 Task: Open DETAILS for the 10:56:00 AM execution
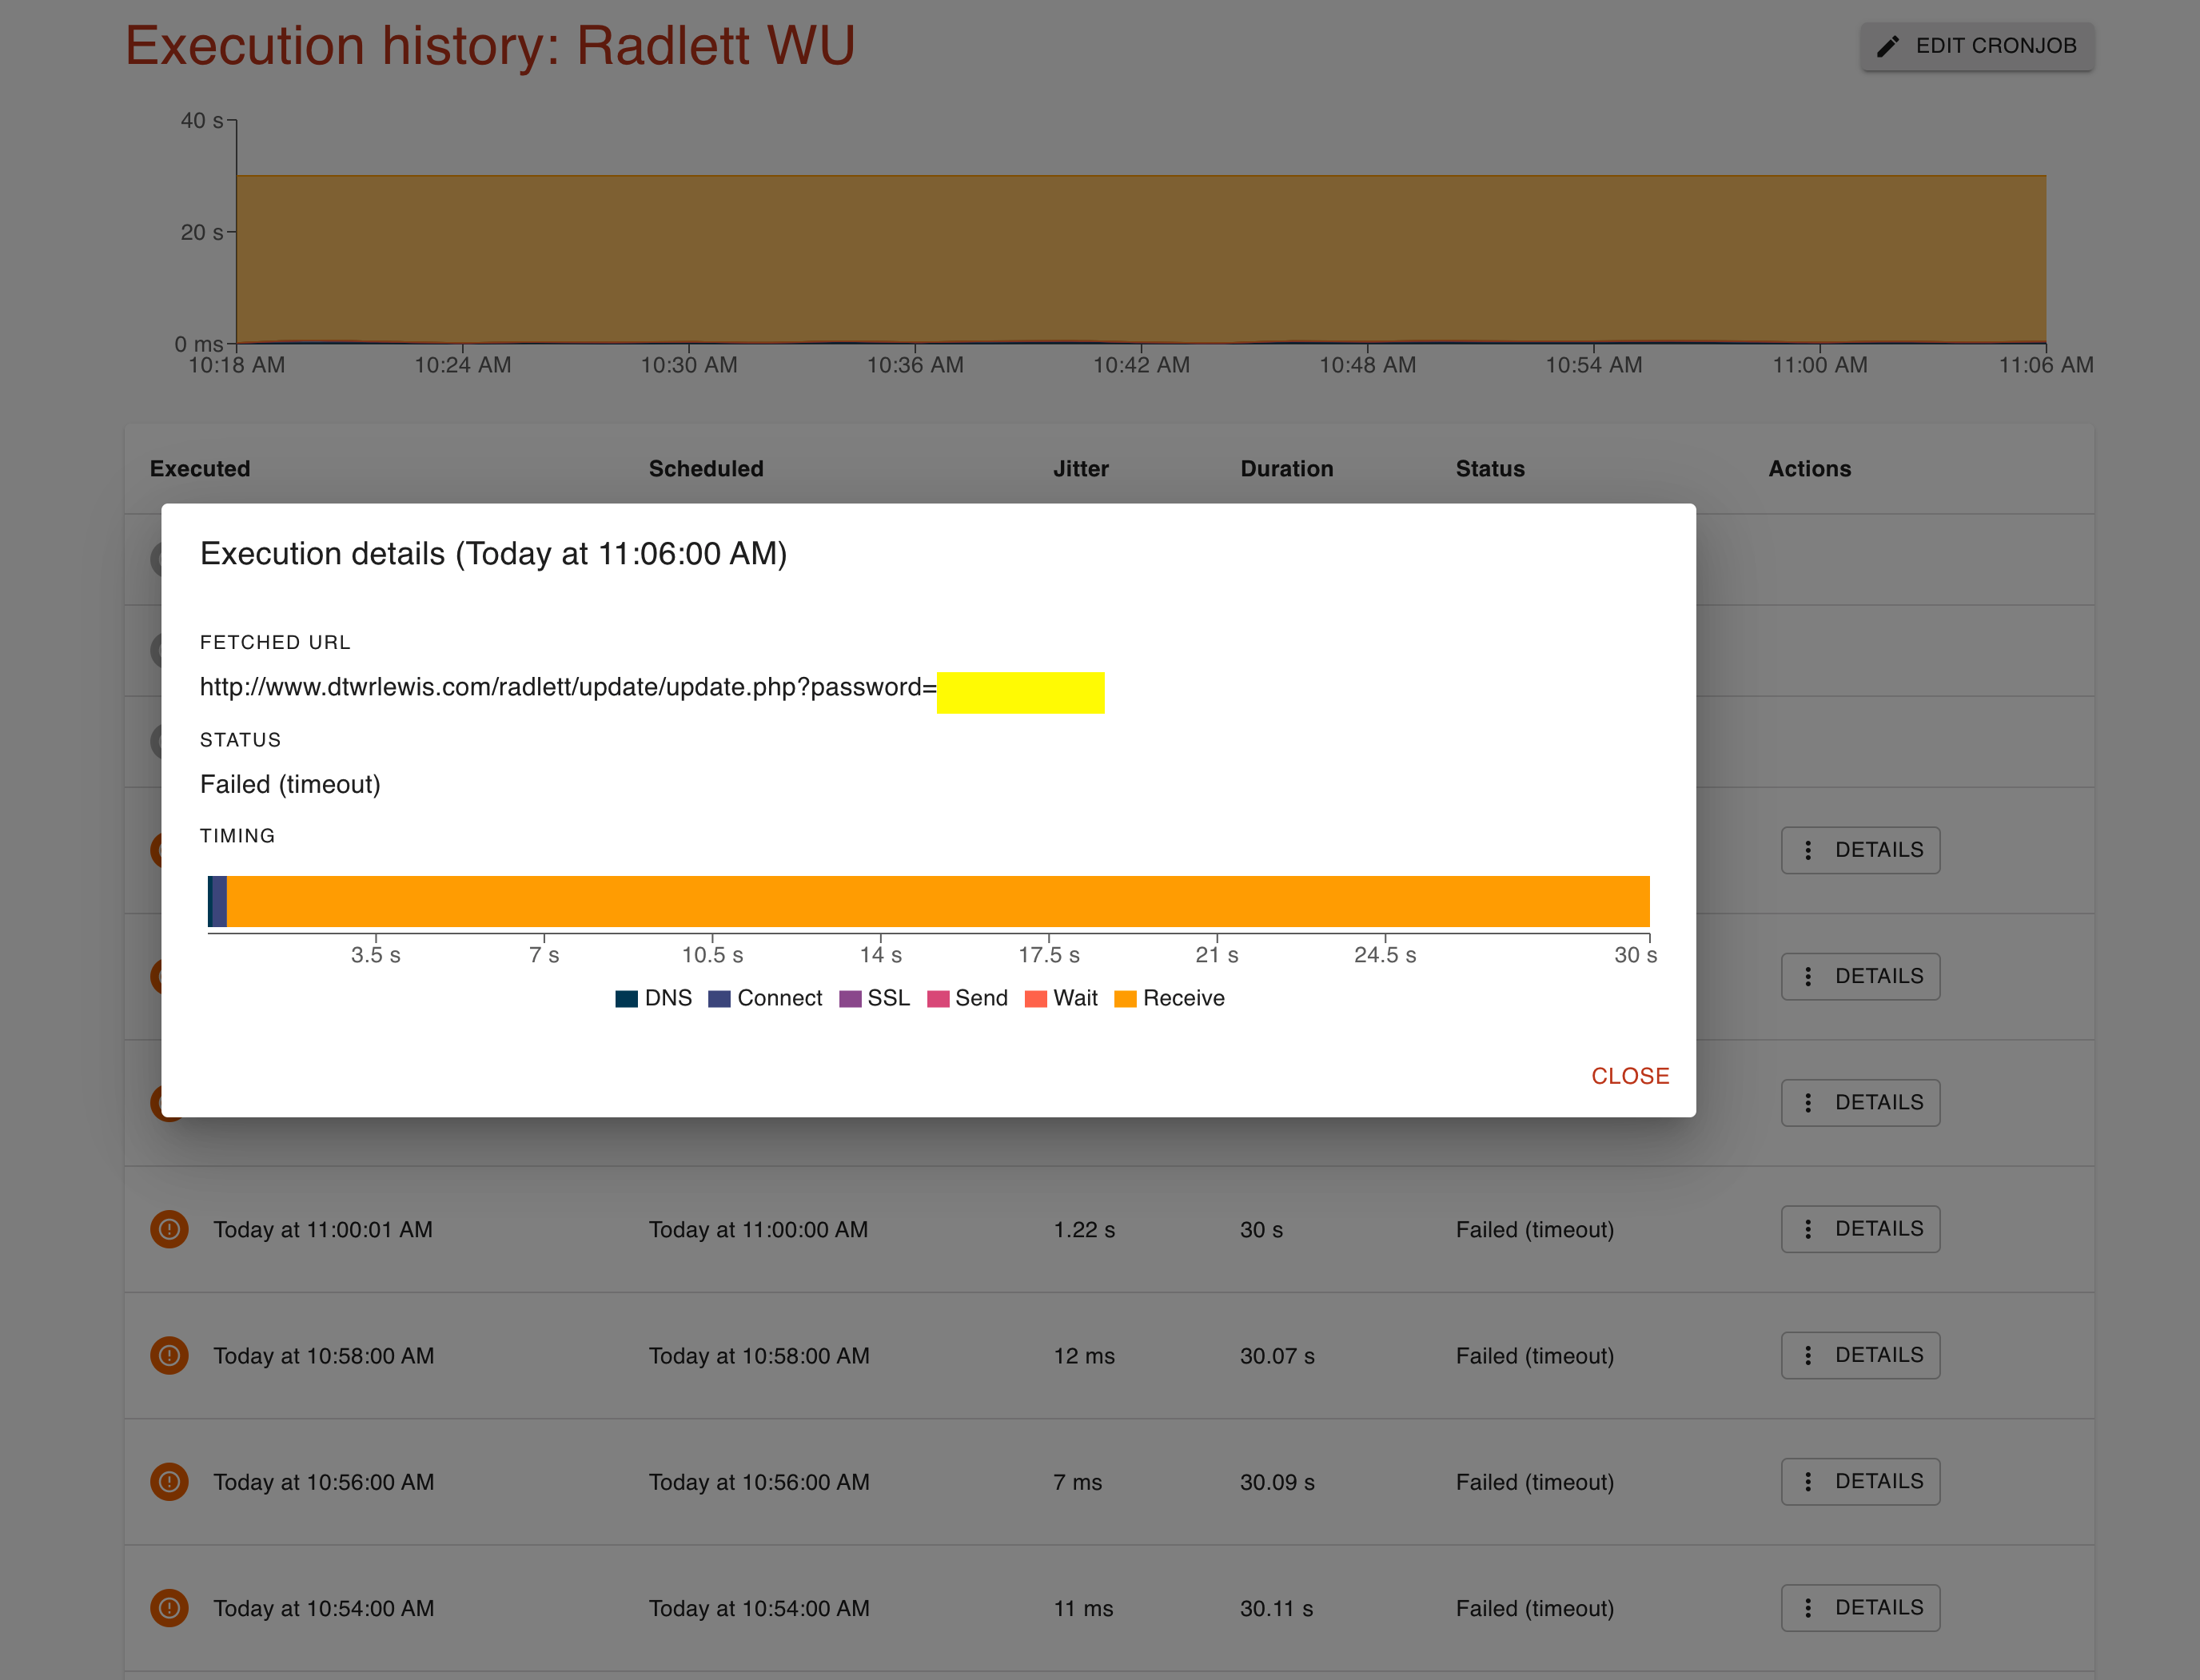(x=1860, y=1481)
